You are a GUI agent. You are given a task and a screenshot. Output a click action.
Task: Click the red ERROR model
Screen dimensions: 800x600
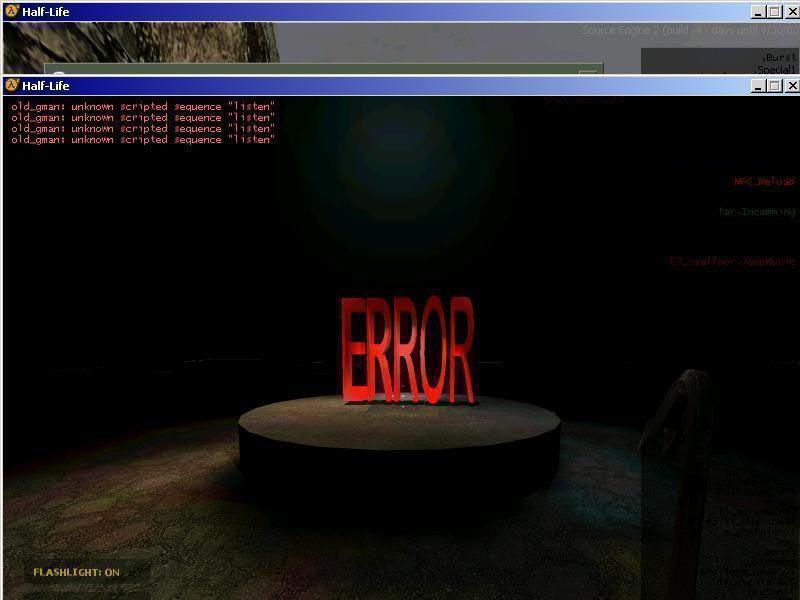[x=406, y=350]
